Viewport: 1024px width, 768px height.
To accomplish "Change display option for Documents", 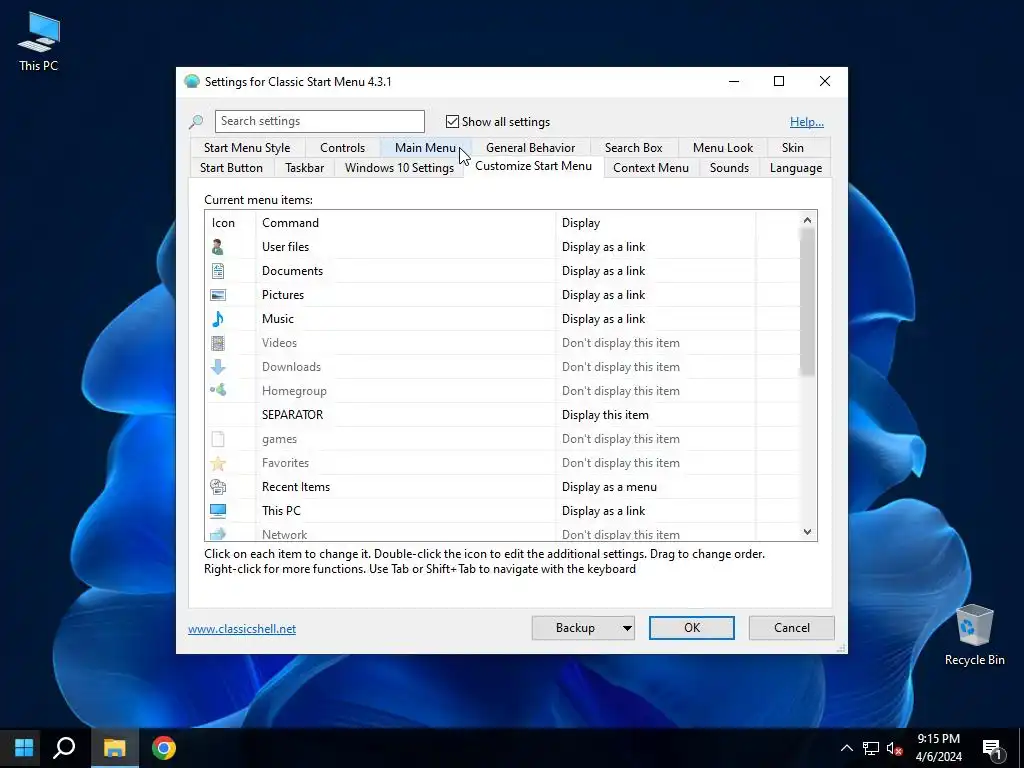I will pyautogui.click(x=603, y=271).
